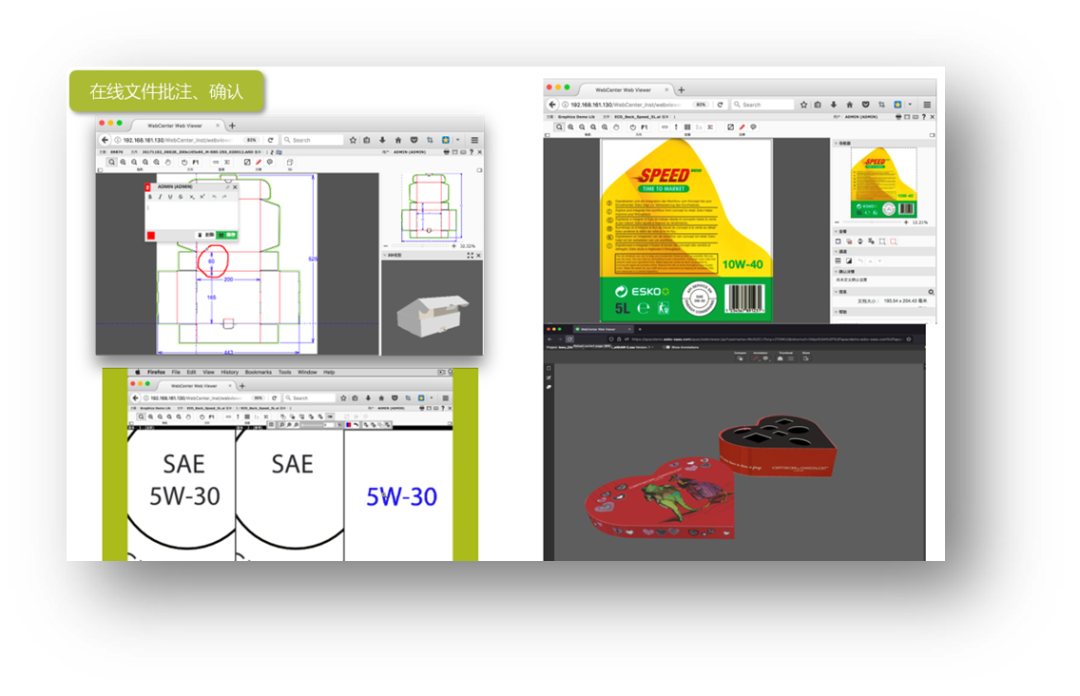Select the red pencil tool in SPEED label viewer
Image resolution: width=1080 pixels, height=696 pixels.
pos(742,127)
